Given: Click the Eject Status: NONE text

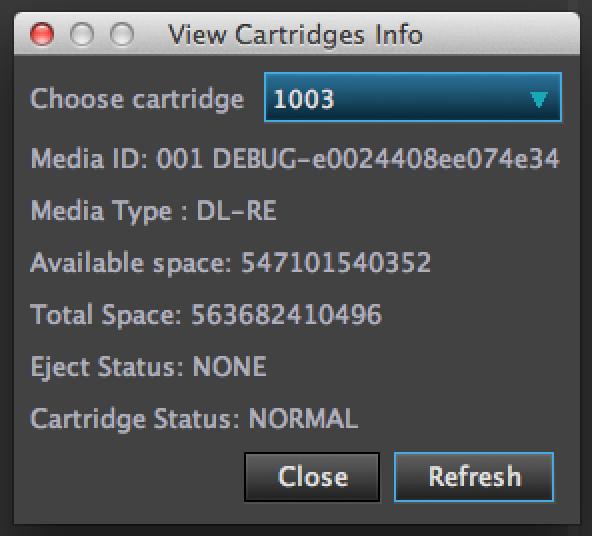Looking at the screenshot, I should tap(148, 367).
